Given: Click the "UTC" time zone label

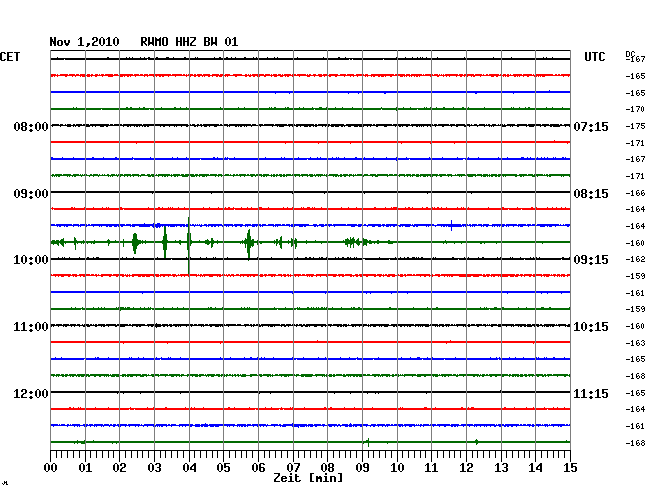Looking at the screenshot, I should (x=594, y=57).
